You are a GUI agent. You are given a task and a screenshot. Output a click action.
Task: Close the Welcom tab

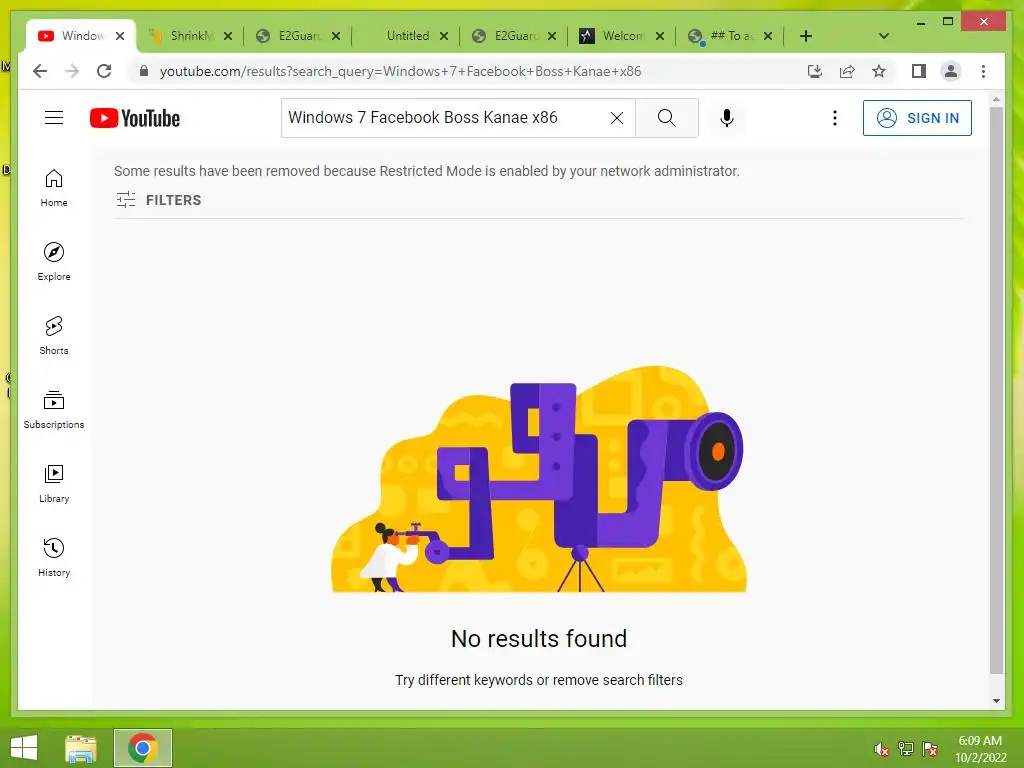(x=660, y=36)
